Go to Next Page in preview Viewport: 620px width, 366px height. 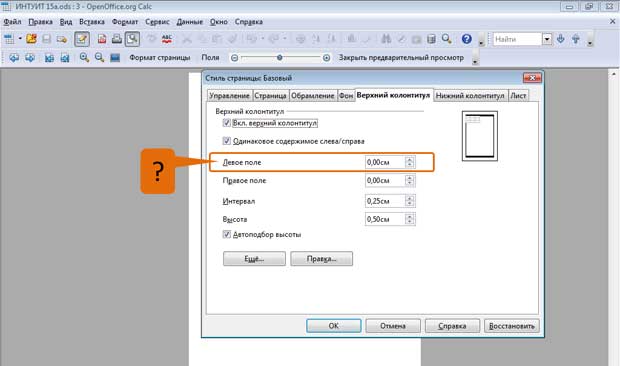click(30, 58)
